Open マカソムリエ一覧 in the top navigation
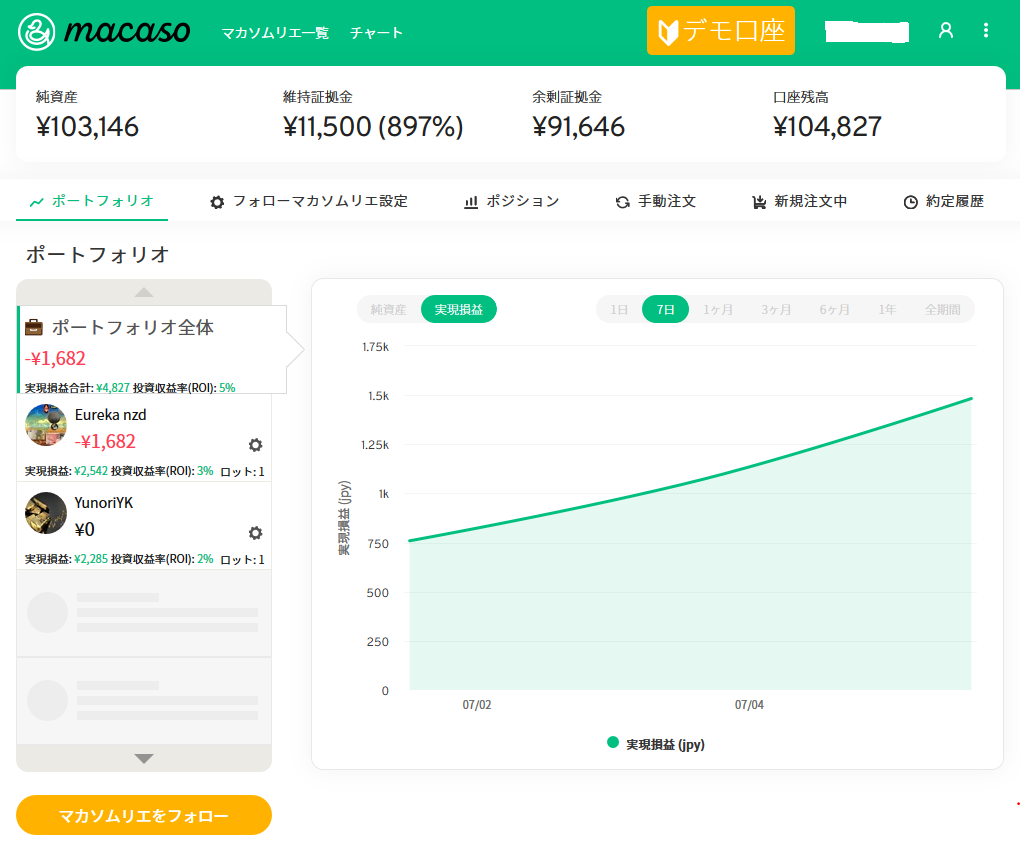 point(275,33)
